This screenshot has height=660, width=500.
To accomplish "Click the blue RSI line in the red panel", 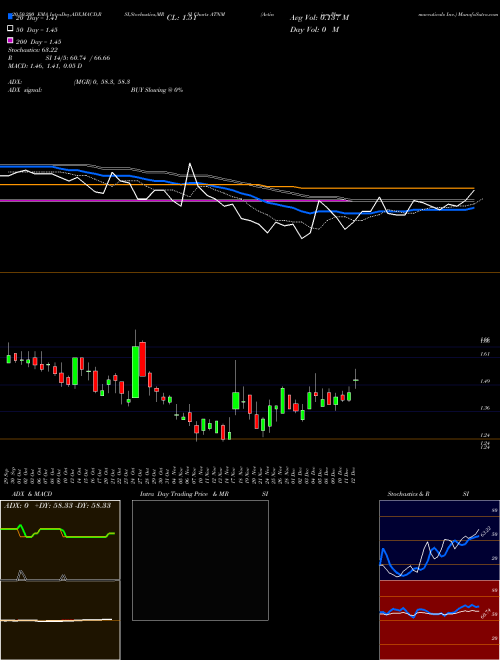I will click(x=429, y=610).
